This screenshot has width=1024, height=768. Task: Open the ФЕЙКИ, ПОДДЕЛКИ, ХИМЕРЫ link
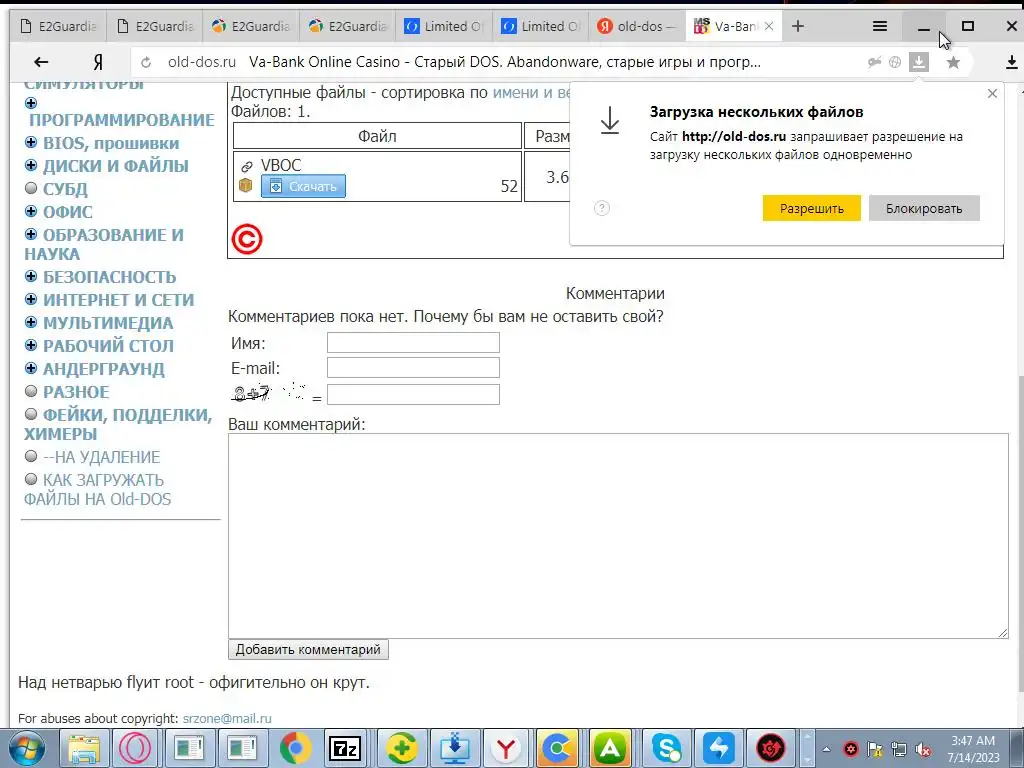pyautogui.click(x=118, y=424)
